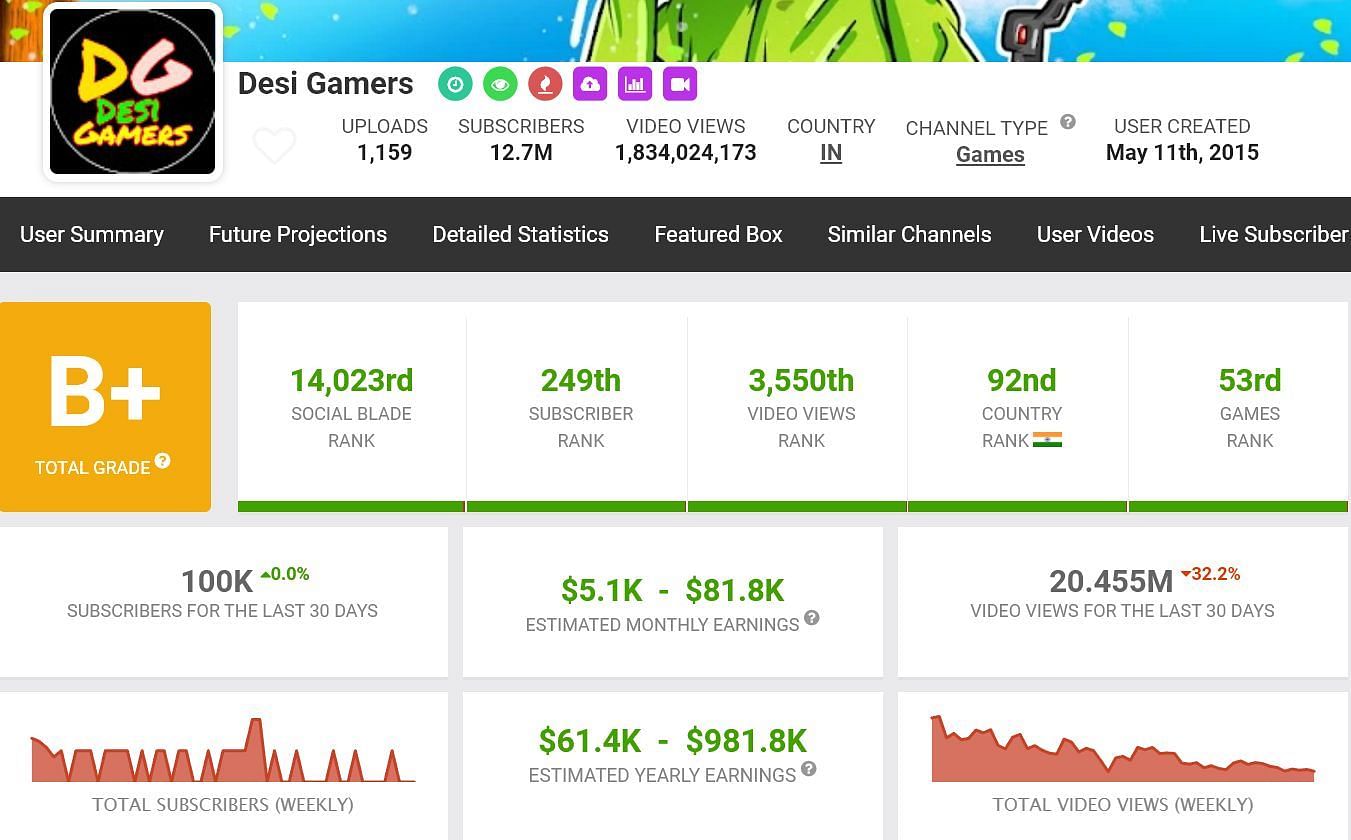Screen dimensions: 1351x840
Task: Open the Detailed Statistics tab
Action: pyautogui.click(x=520, y=234)
